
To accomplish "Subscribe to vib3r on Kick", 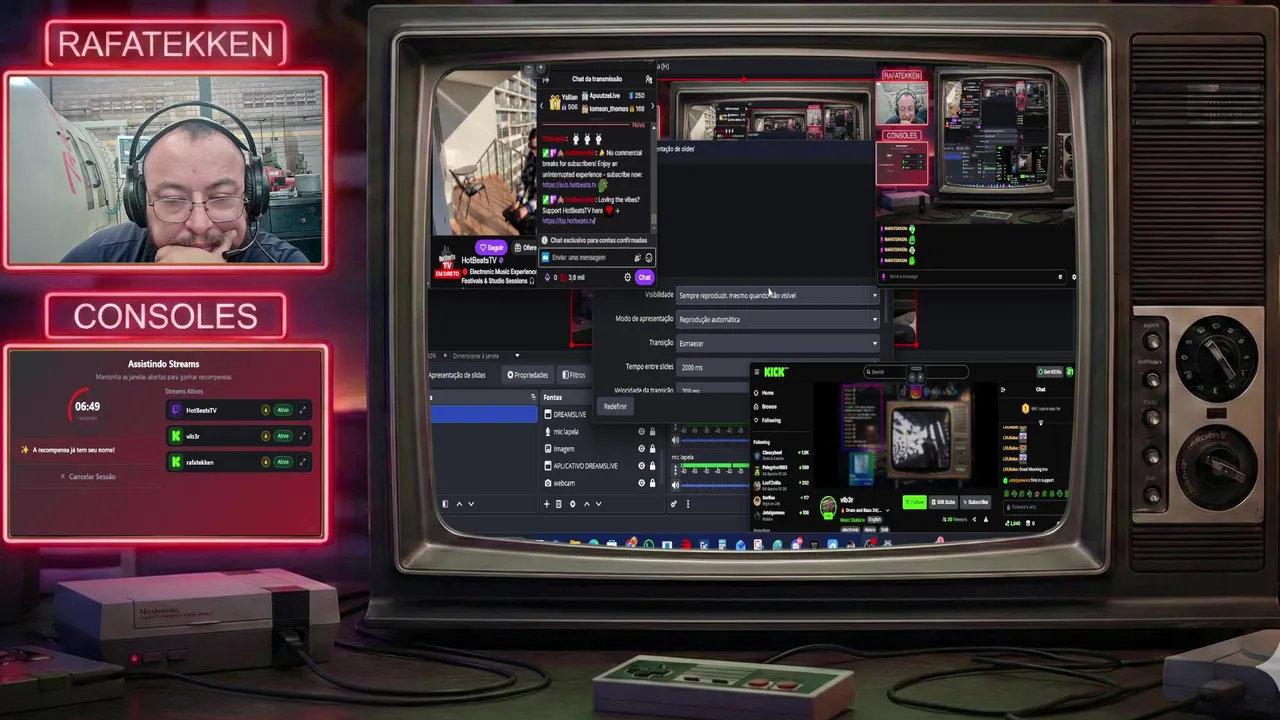I will click(x=976, y=502).
